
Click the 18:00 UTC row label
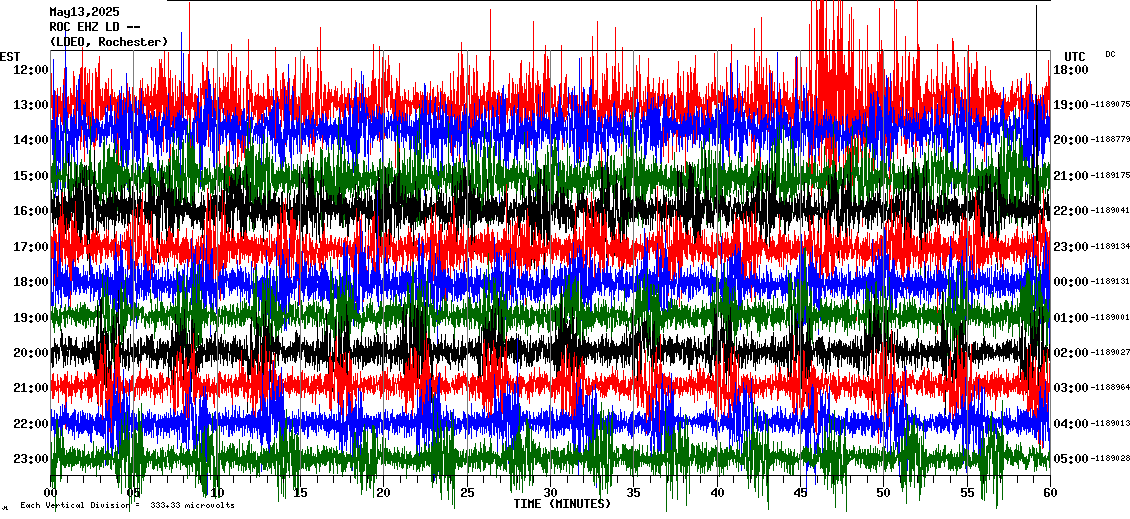pyautogui.click(x=1070, y=69)
